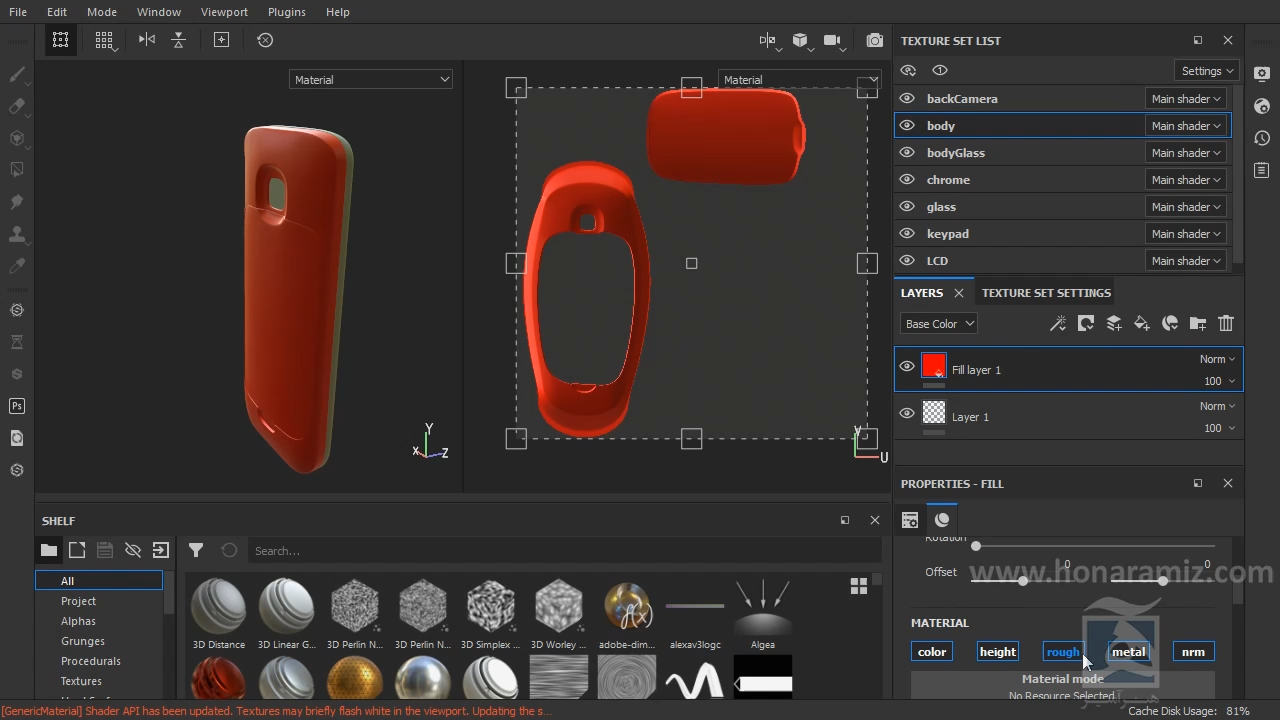1280x720 pixels.
Task: Select the Paint brush tool
Action: click(x=17, y=74)
